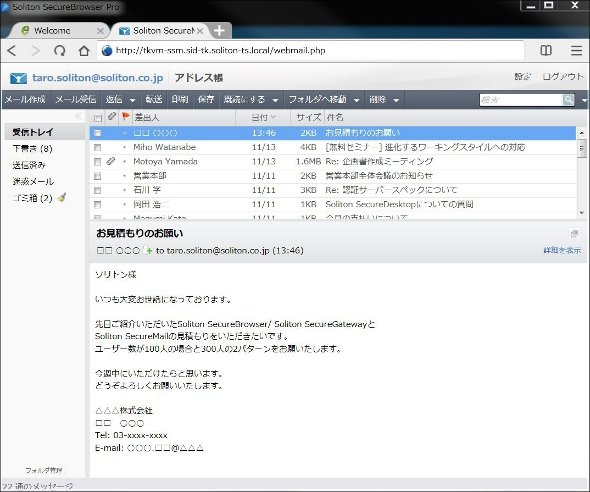Screen dimensions: 590x492
Task: Open 営業本部全体会議のお知らせ message
Action: (379, 176)
